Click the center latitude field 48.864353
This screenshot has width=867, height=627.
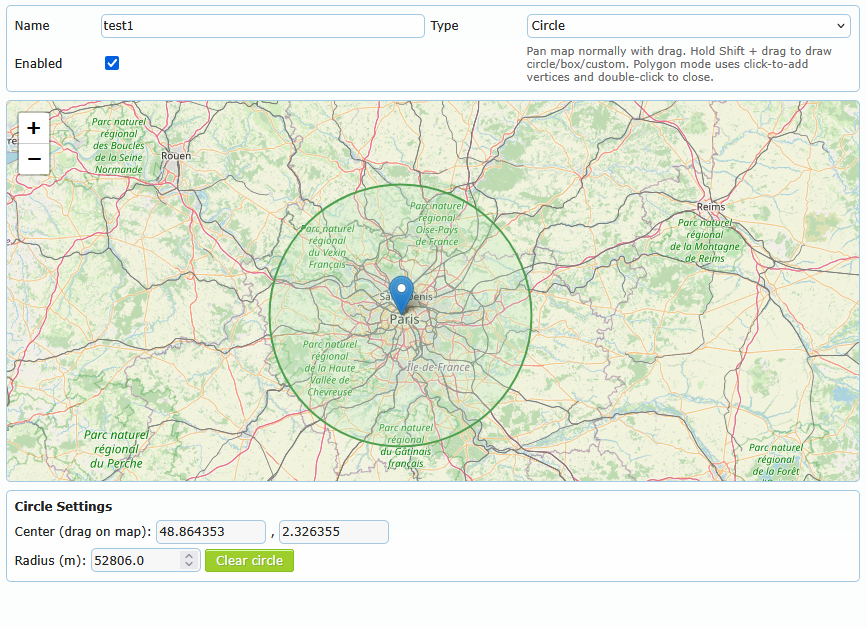(x=211, y=532)
